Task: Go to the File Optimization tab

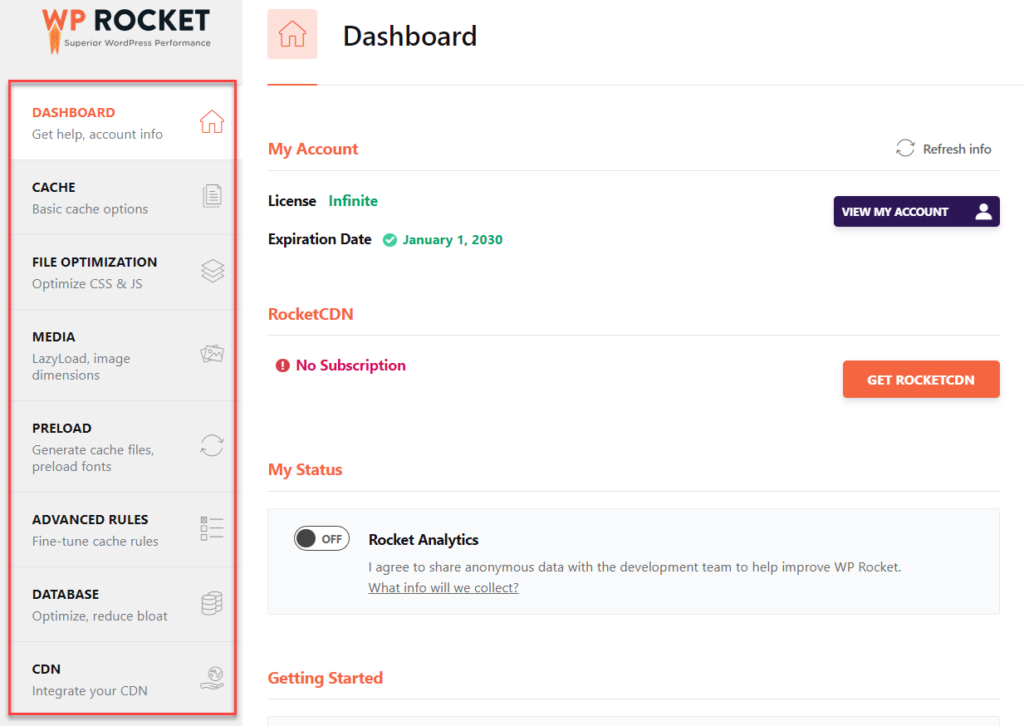Action: pos(123,272)
